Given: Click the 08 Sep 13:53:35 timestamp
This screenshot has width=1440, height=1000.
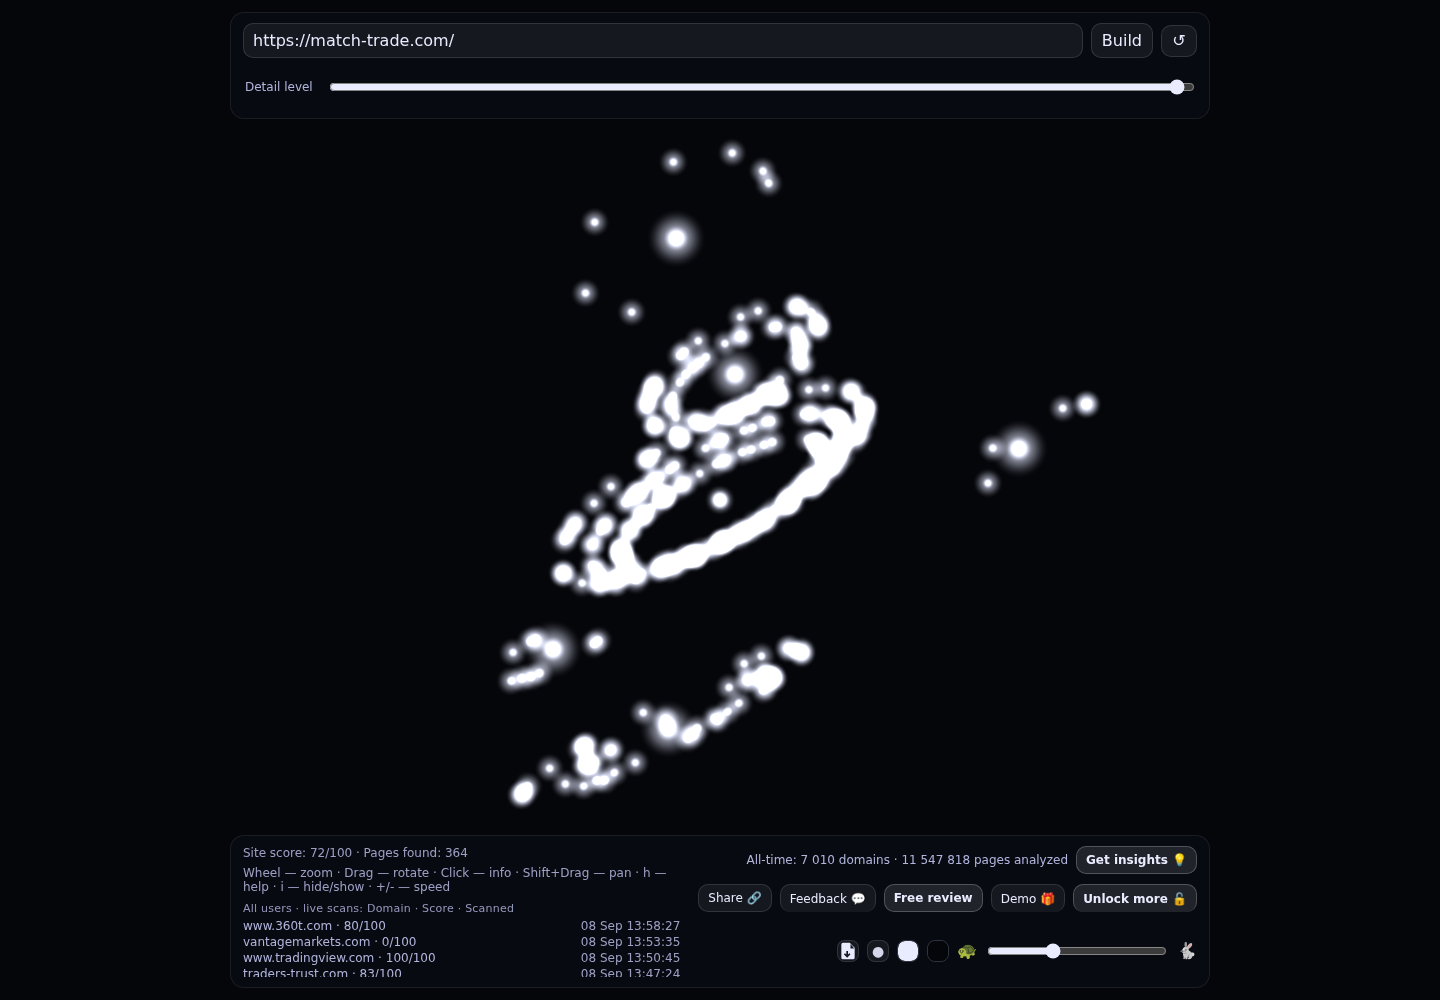Looking at the screenshot, I should pyautogui.click(x=630, y=942).
